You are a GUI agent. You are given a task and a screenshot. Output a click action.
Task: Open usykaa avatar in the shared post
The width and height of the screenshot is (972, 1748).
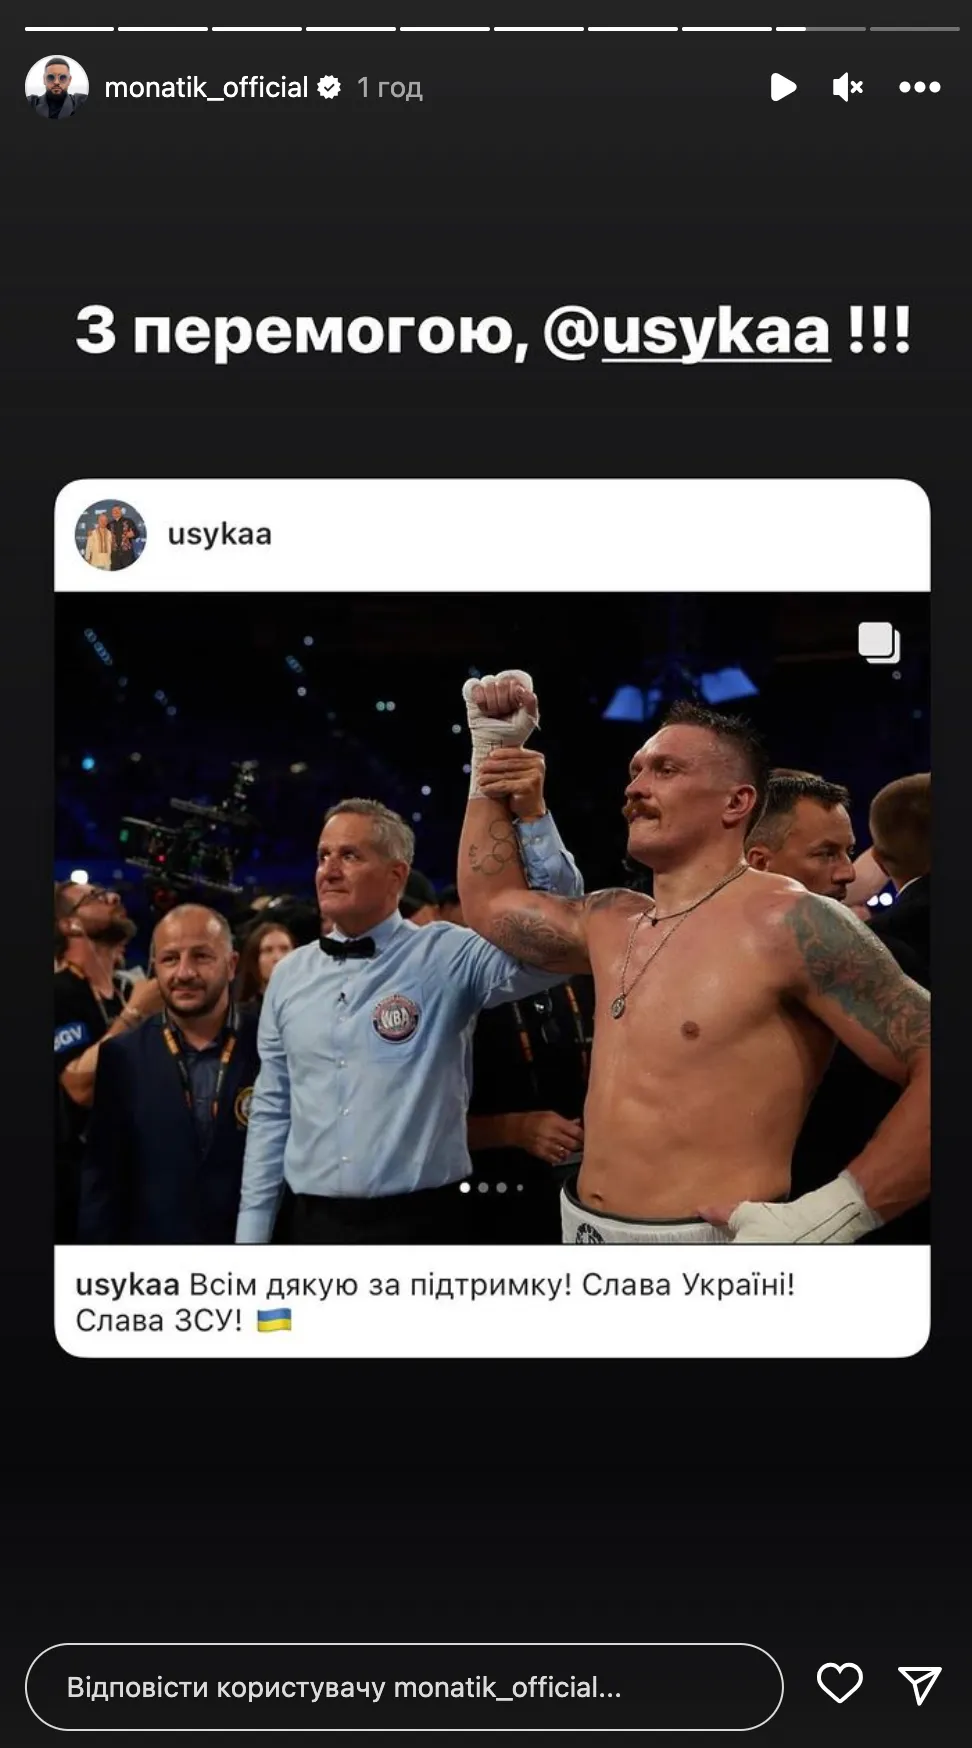110,535
